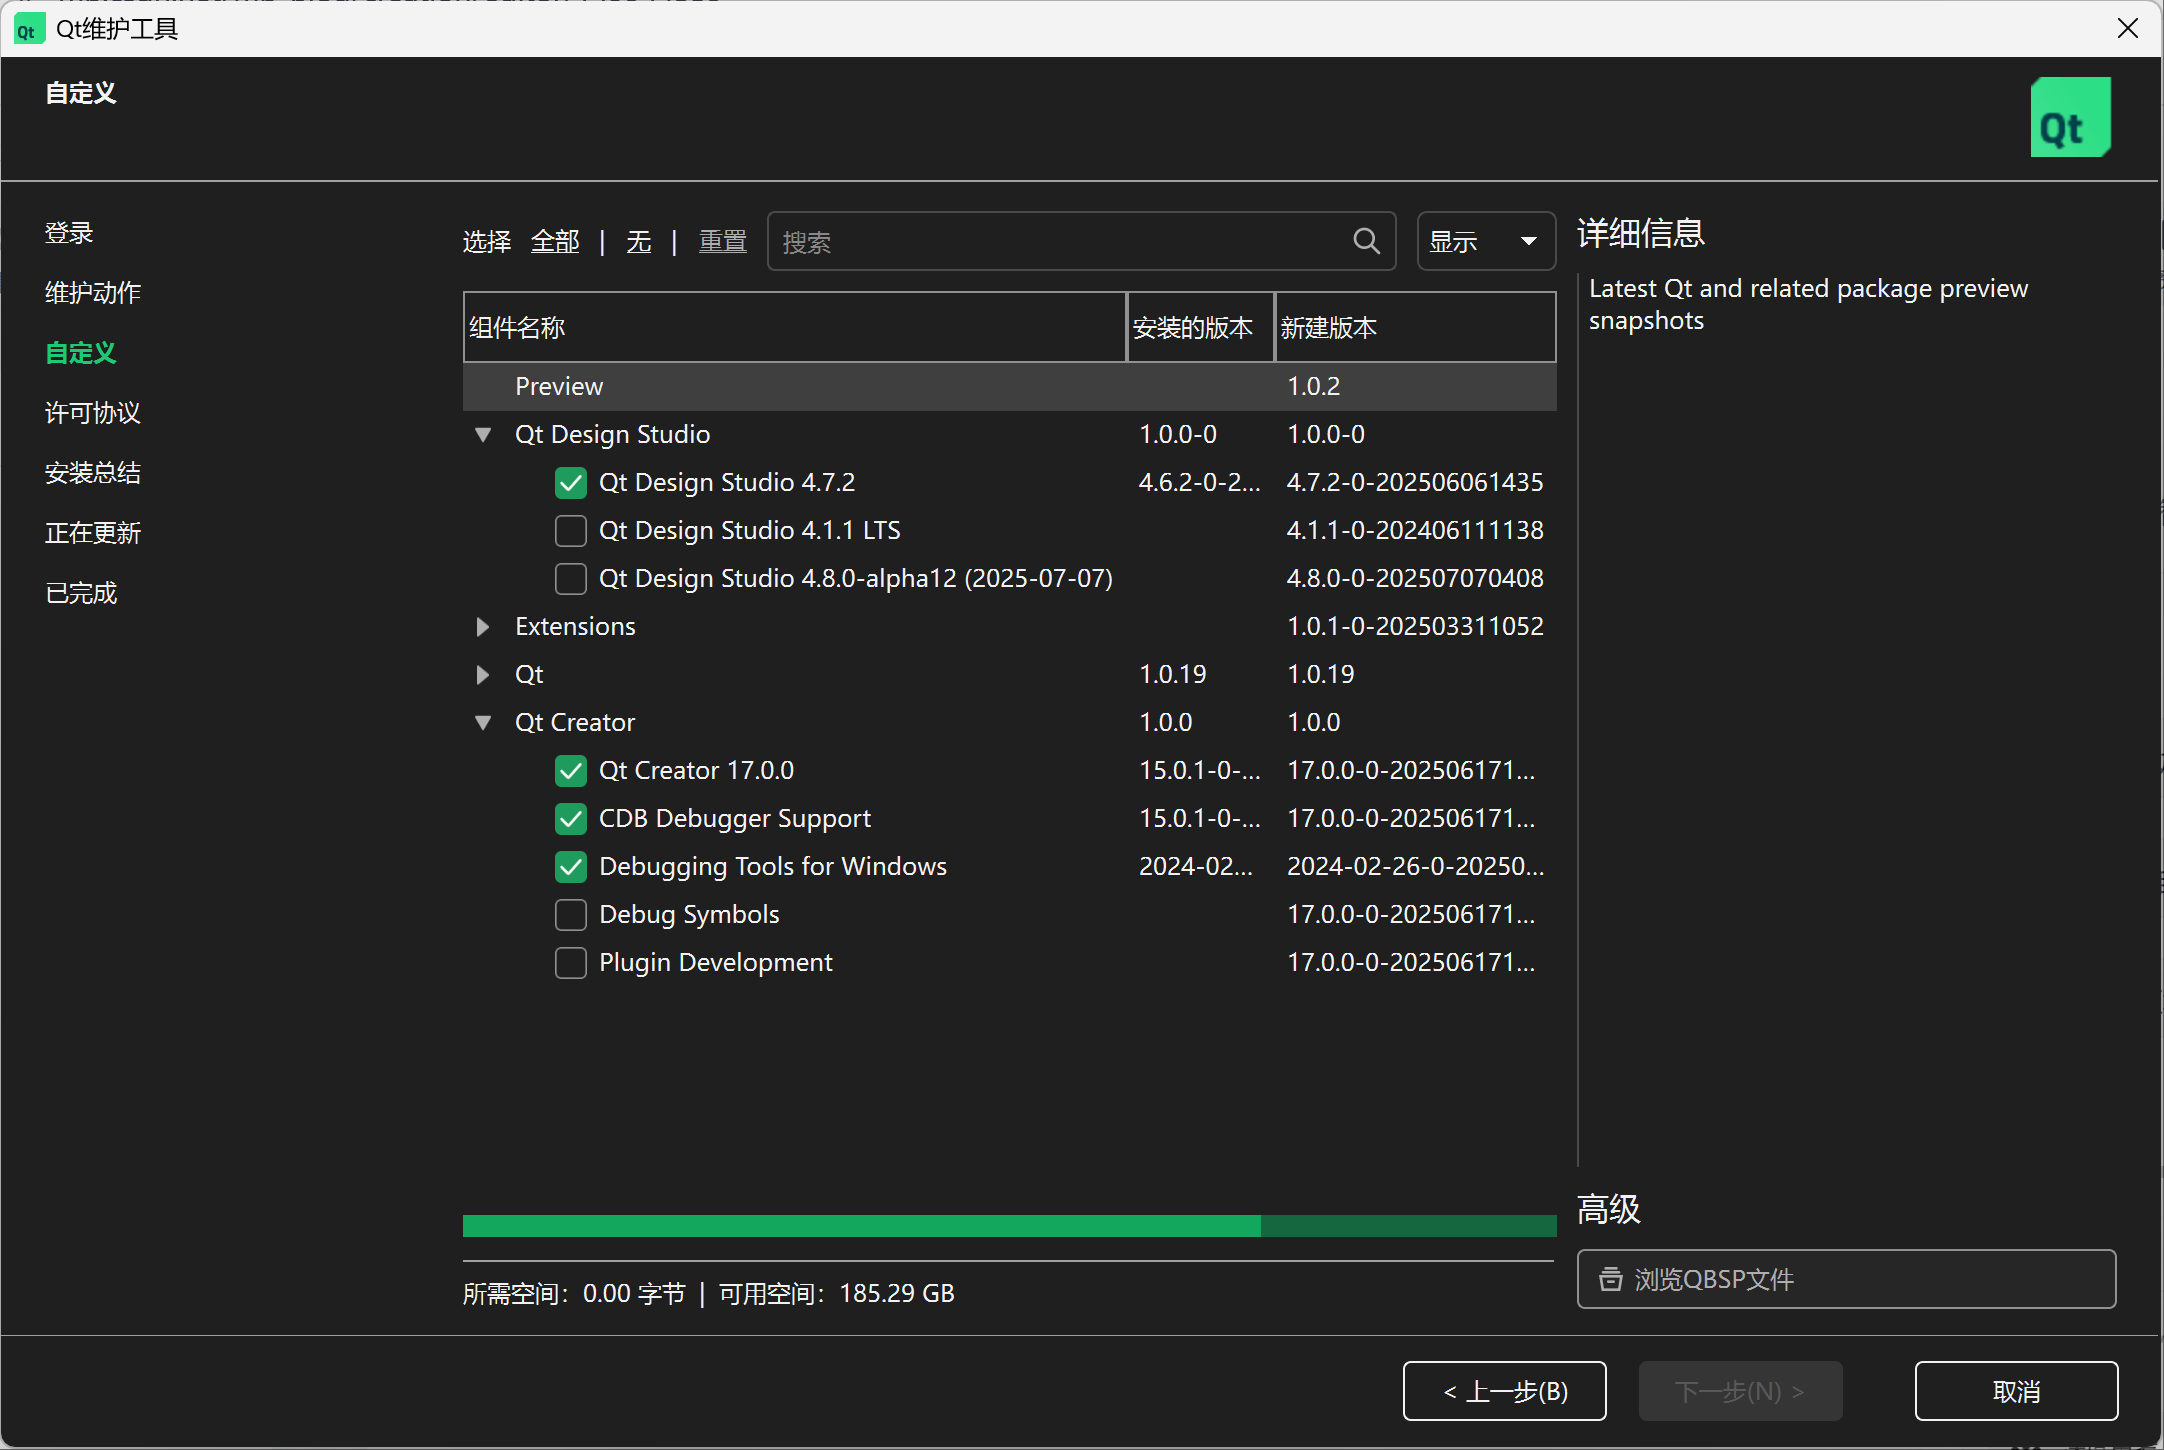This screenshot has width=2164, height=1450.
Task: Select the Preview row
Action: point(1009,387)
